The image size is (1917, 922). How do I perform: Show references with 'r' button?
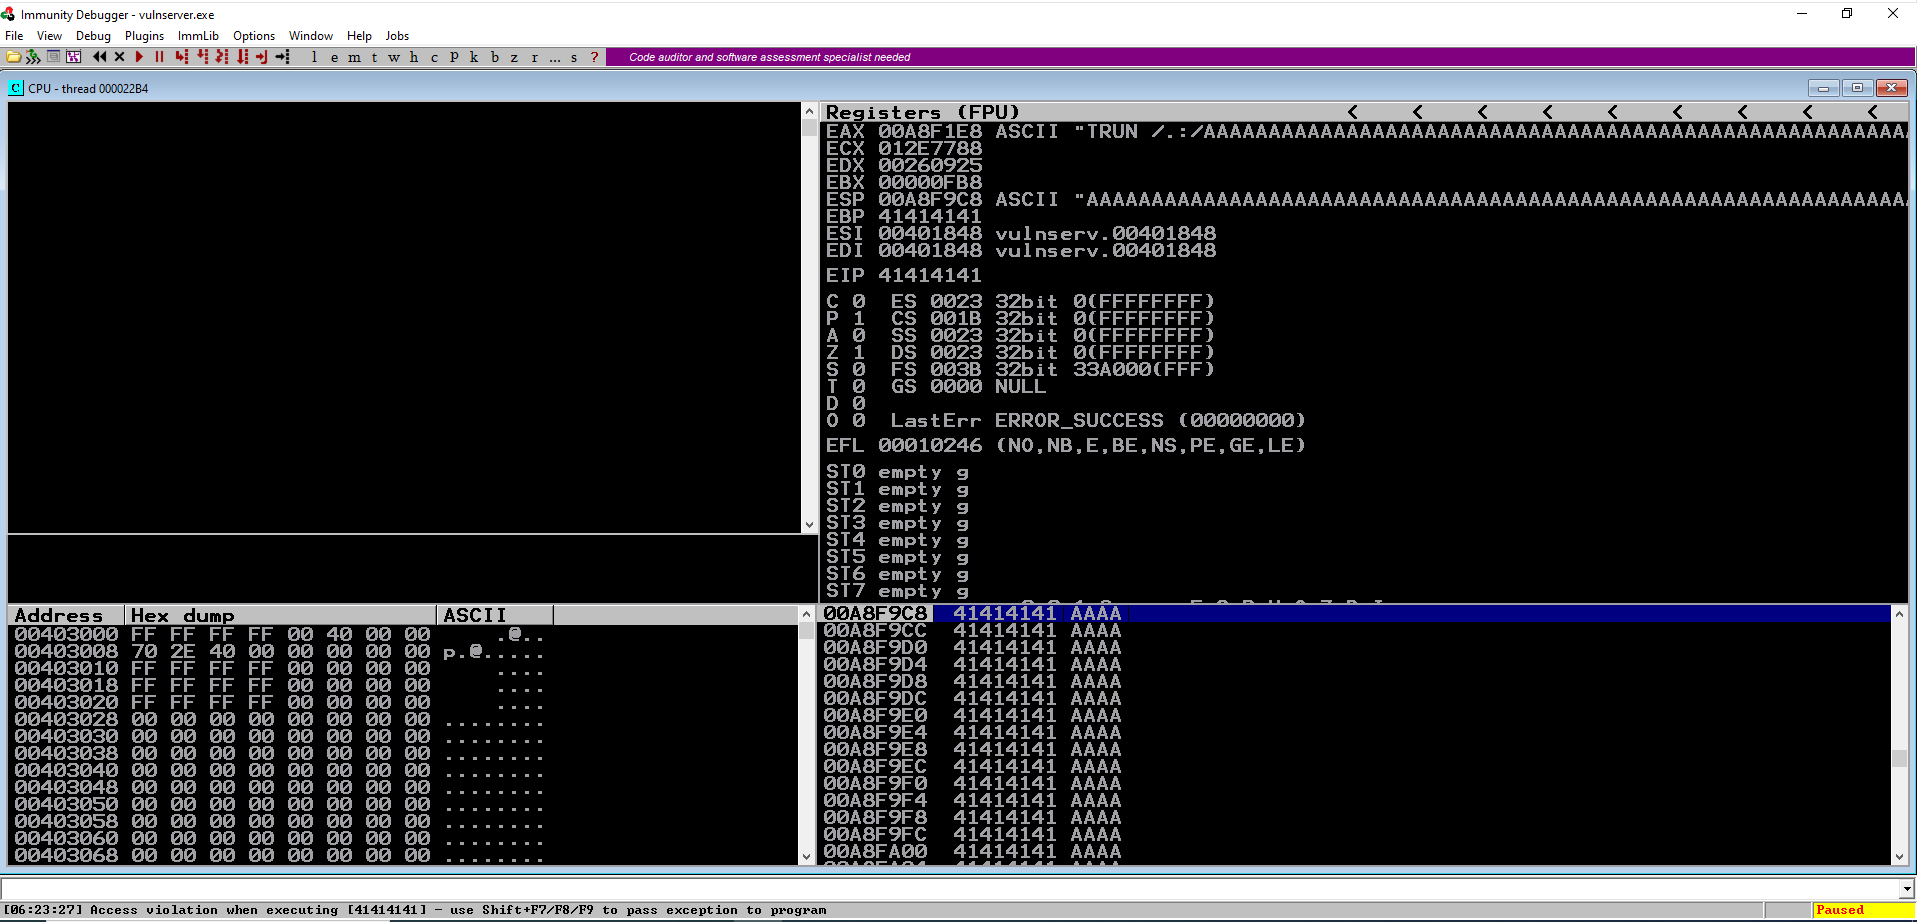pyautogui.click(x=534, y=57)
